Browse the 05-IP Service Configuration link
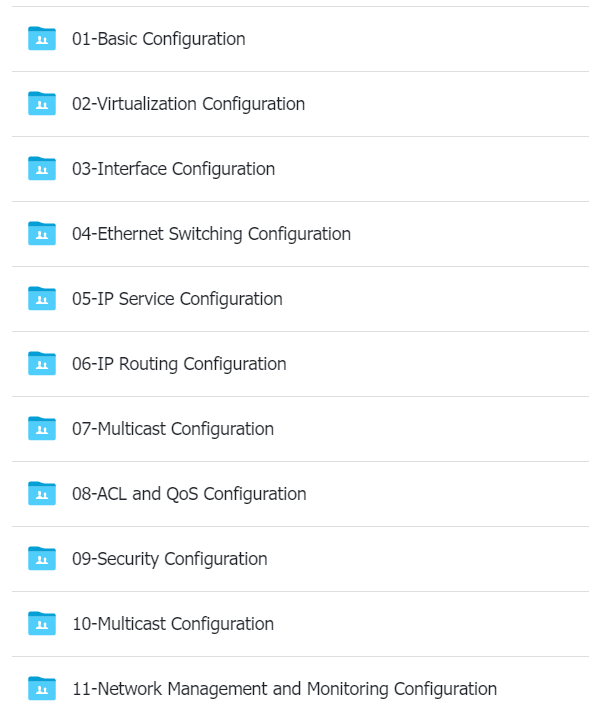 click(x=177, y=298)
